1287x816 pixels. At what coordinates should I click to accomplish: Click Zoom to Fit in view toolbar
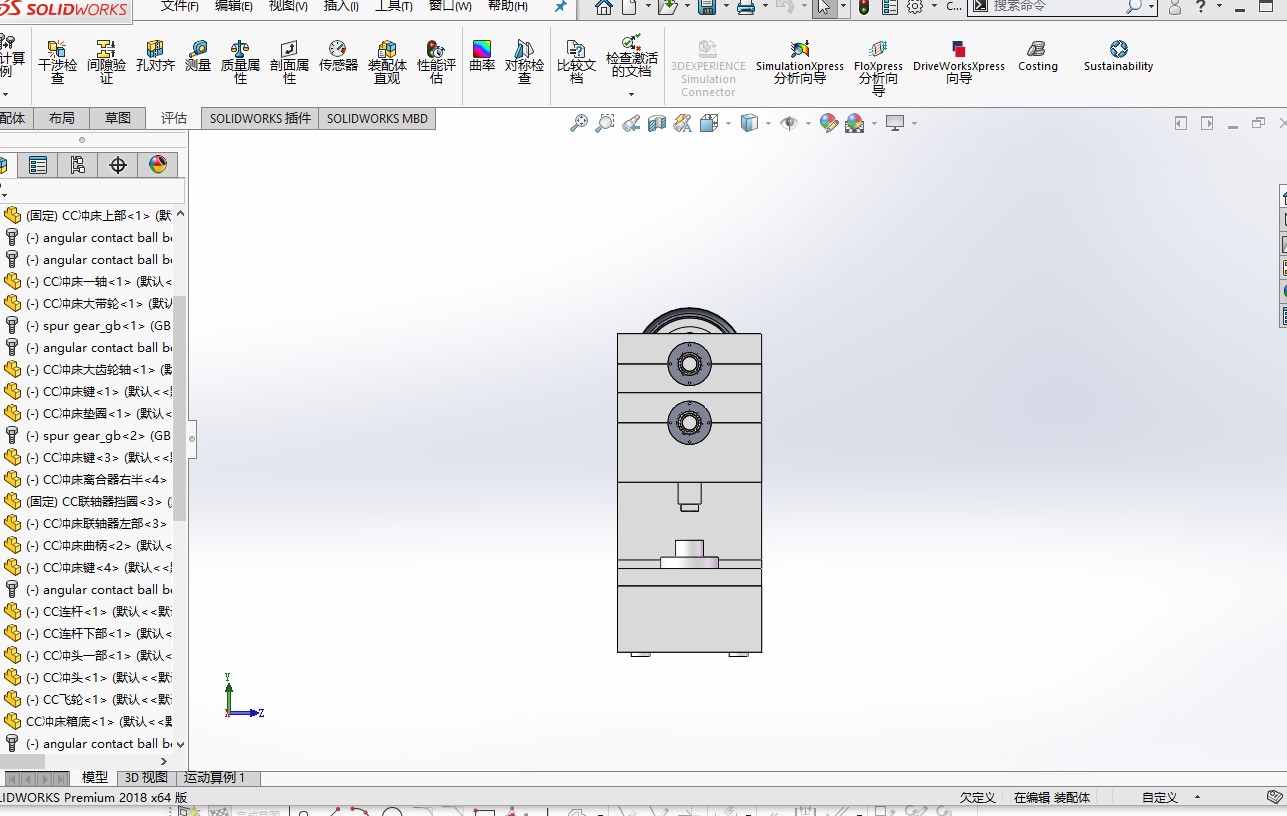tap(578, 123)
